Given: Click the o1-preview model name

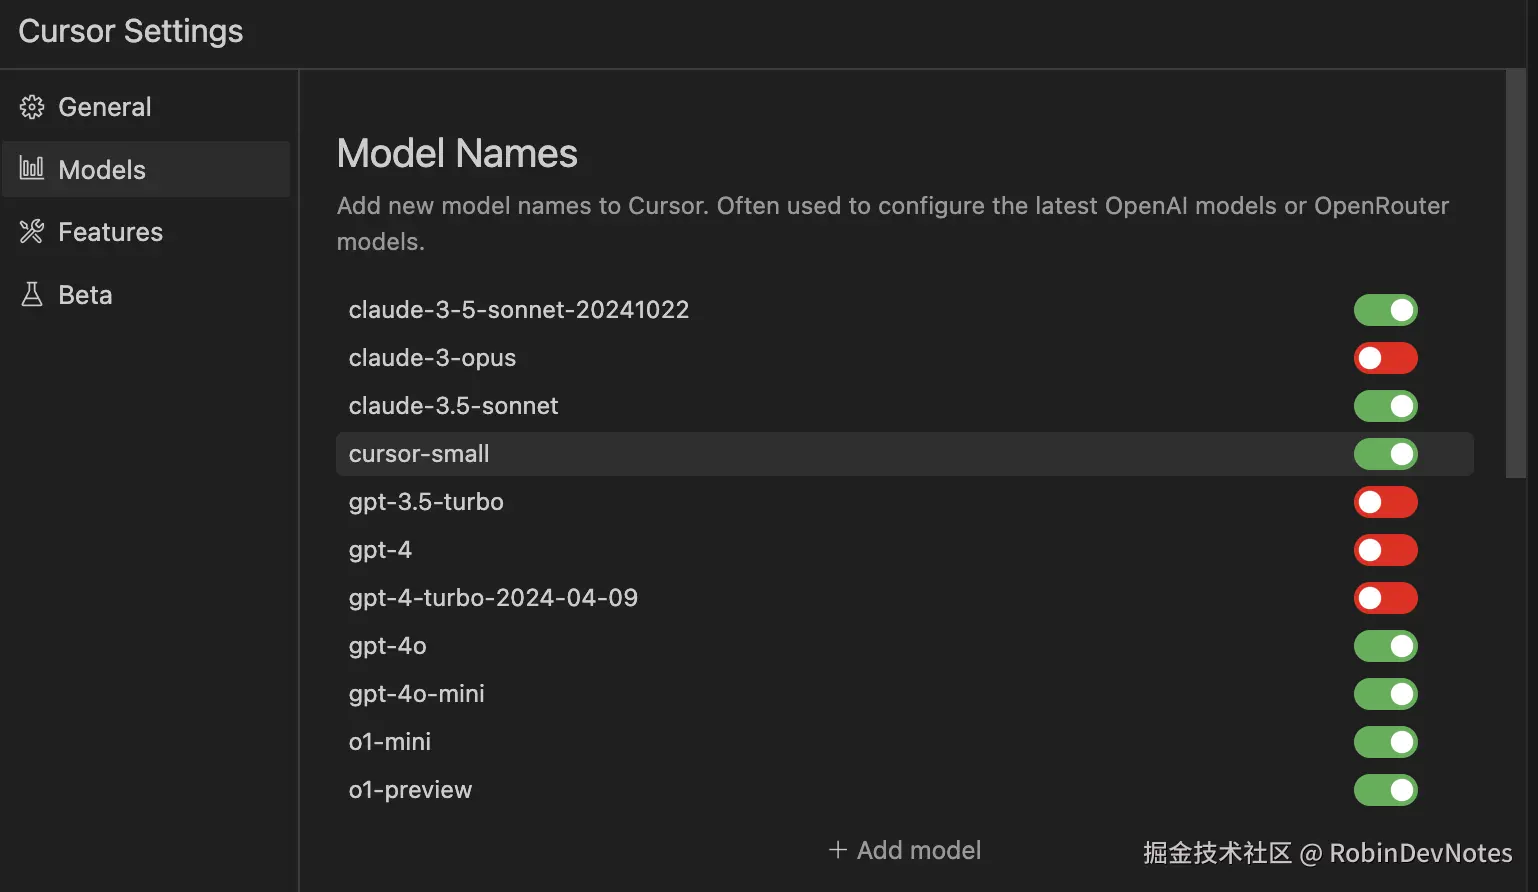Looking at the screenshot, I should 410,790.
